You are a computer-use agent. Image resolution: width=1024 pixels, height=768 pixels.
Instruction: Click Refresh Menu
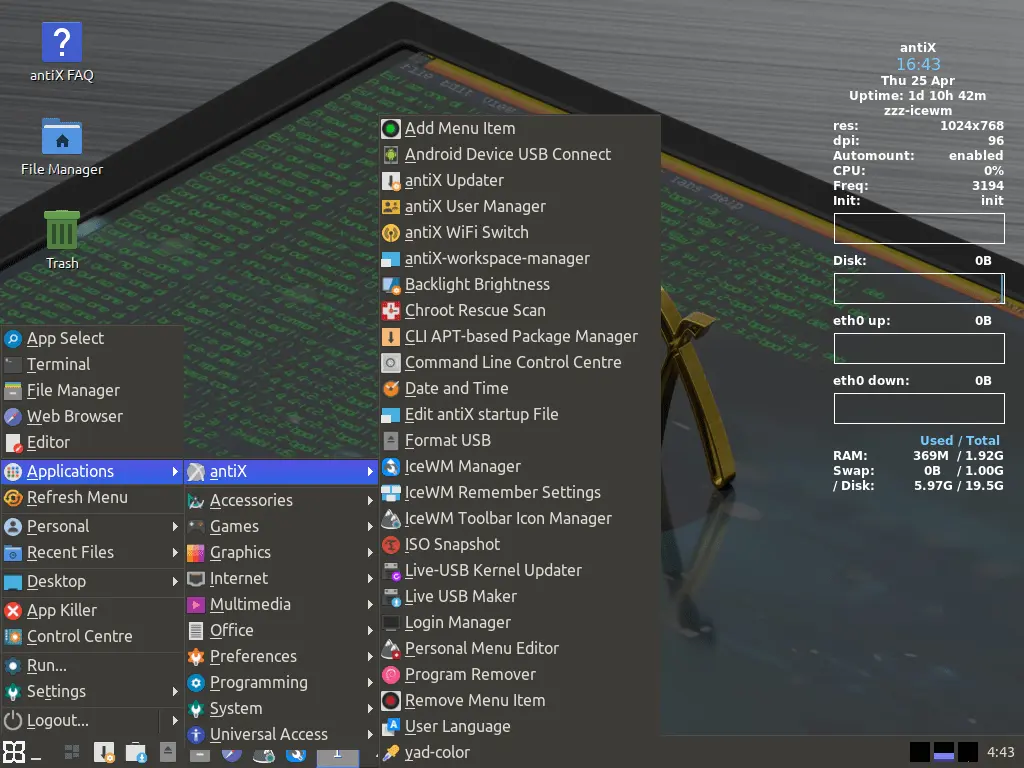(x=91, y=498)
